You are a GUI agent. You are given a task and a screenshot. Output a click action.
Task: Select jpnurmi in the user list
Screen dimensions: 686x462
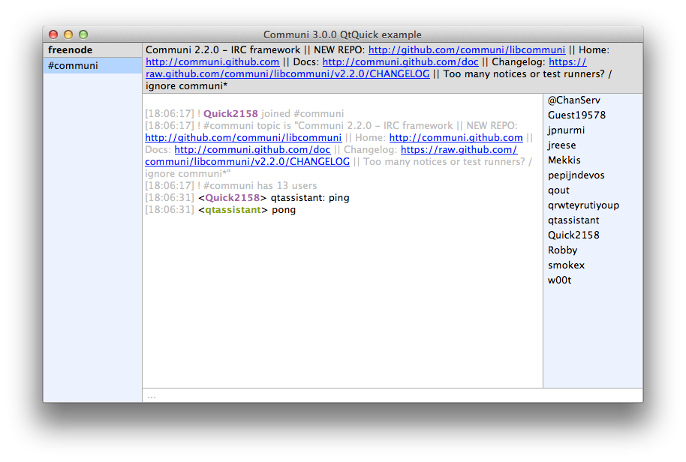click(566, 130)
